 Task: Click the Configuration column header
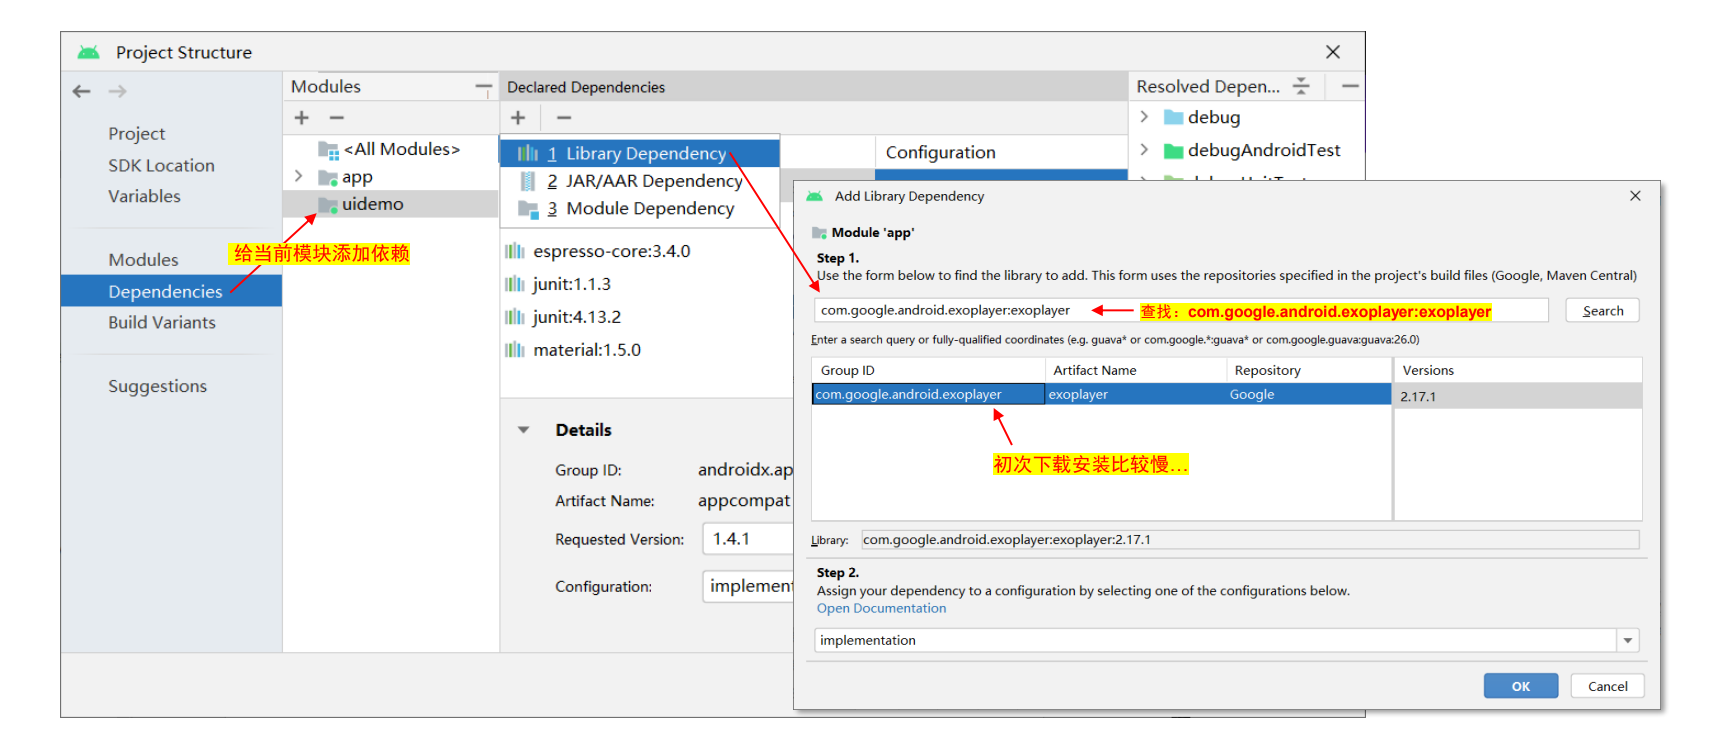pos(1001,153)
